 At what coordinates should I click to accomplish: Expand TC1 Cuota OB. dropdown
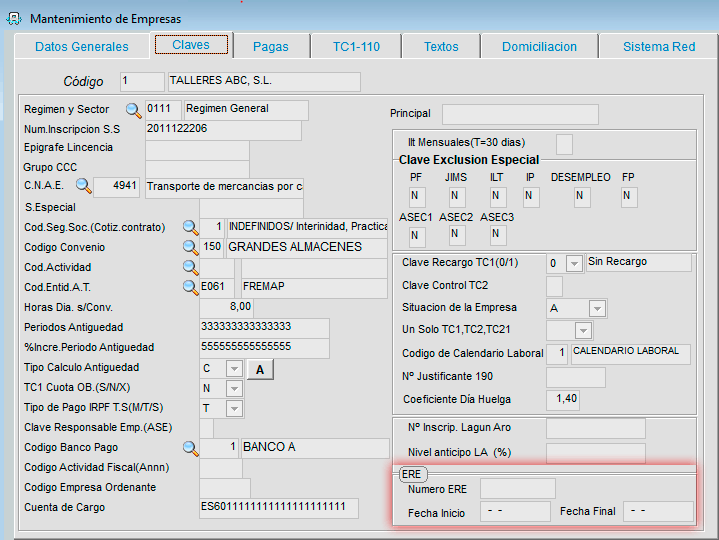[x=234, y=389]
